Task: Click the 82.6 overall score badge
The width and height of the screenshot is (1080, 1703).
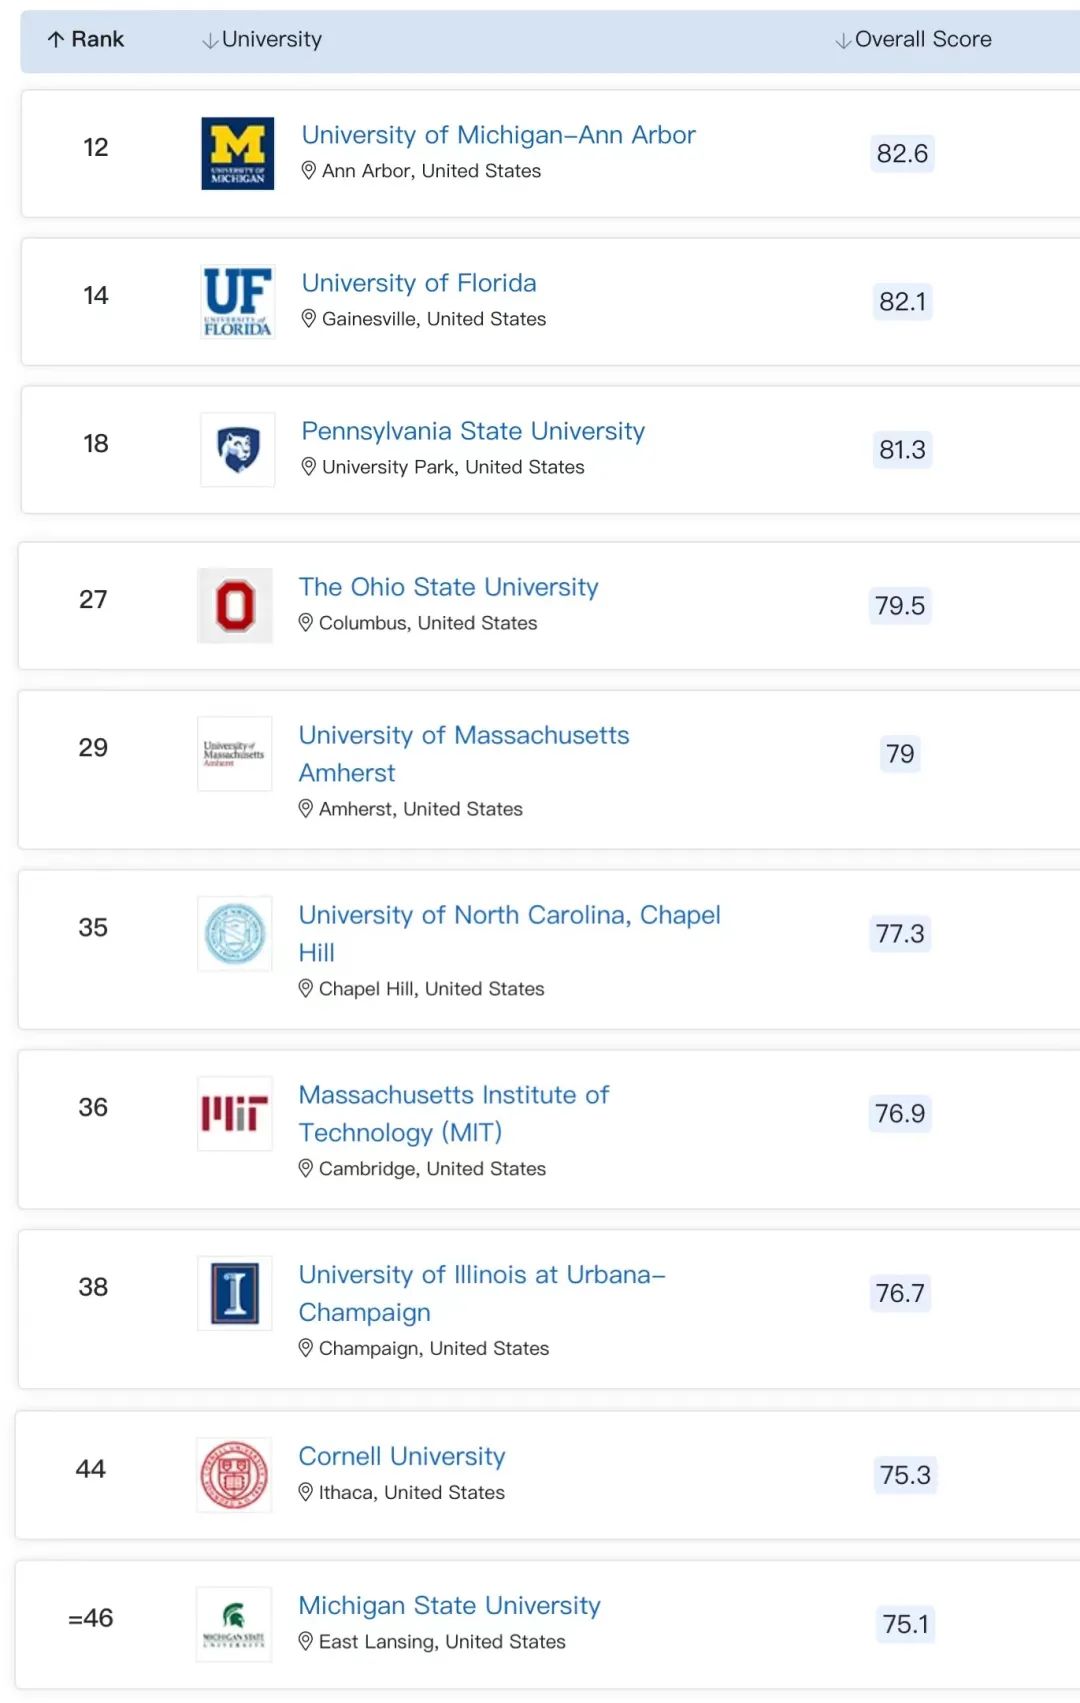Action: [902, 153]
